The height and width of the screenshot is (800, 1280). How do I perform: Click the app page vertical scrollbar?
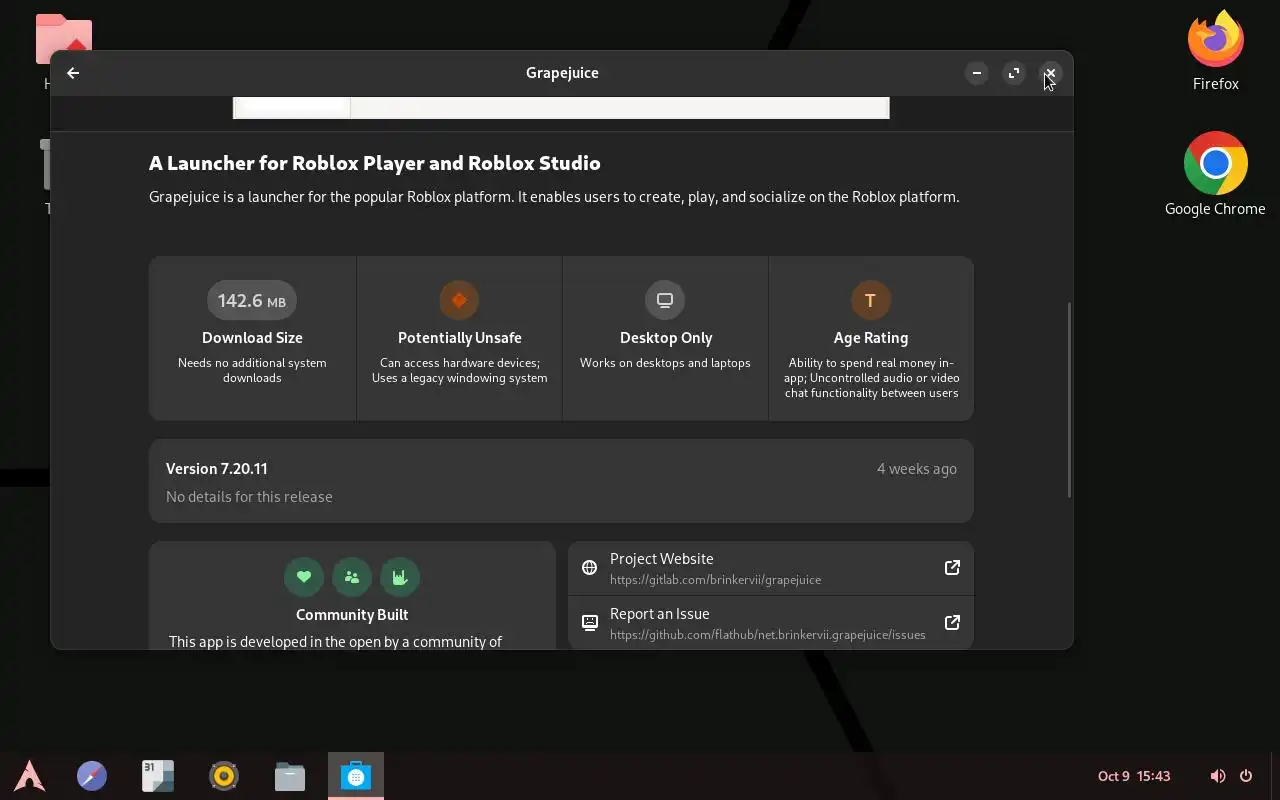1069,400
